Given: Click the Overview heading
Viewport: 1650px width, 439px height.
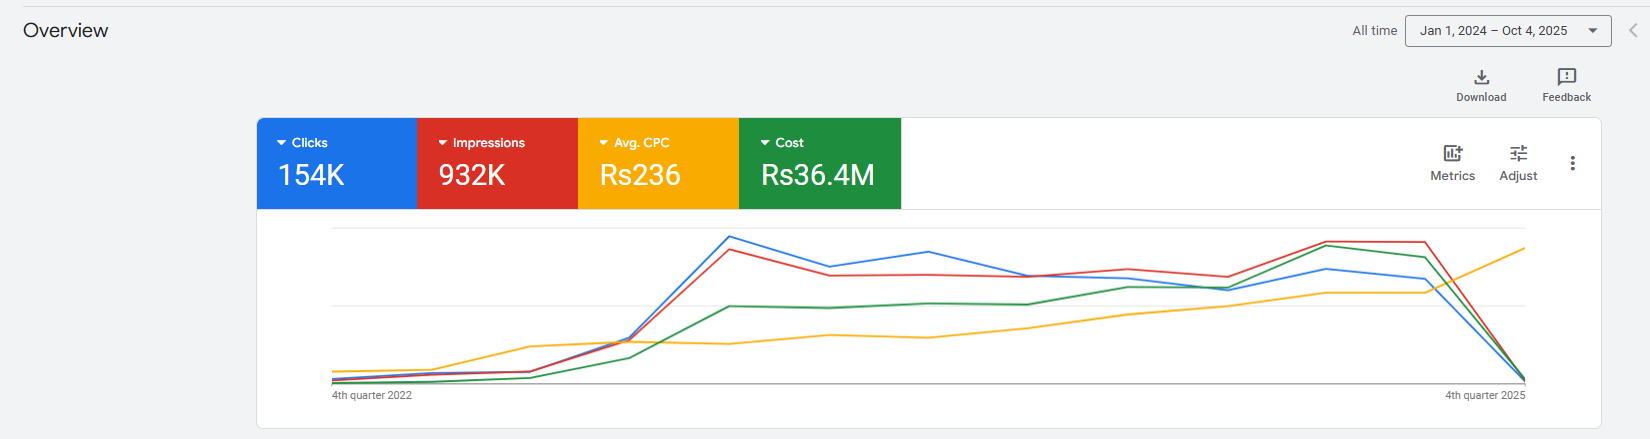Looking at the screenshot, I should click(66, 31).
